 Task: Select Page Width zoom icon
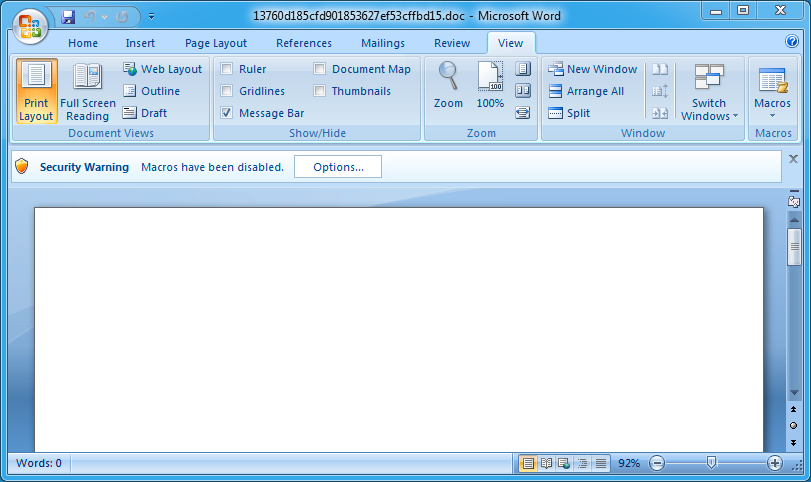pyautogui.click(x=523, y=113)
